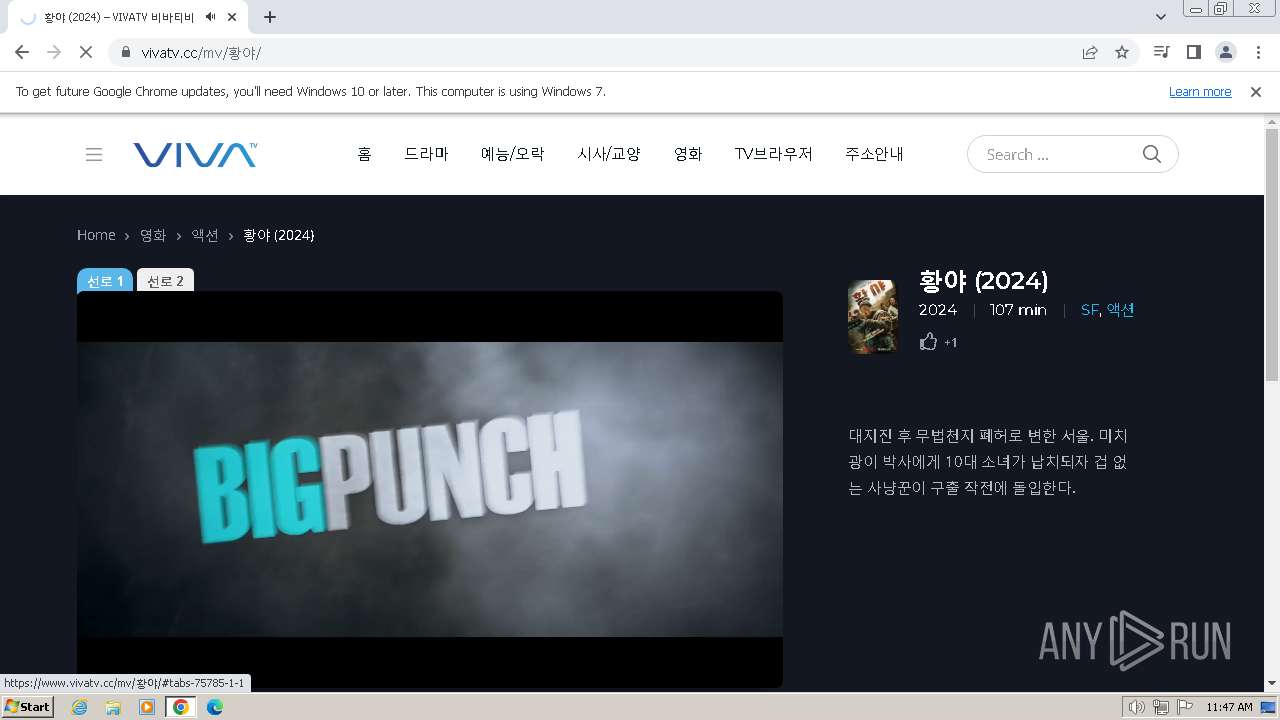Screen dimensions: 1280x720
Task: Open Chrome profile avatar
Action: (1226, 52)
